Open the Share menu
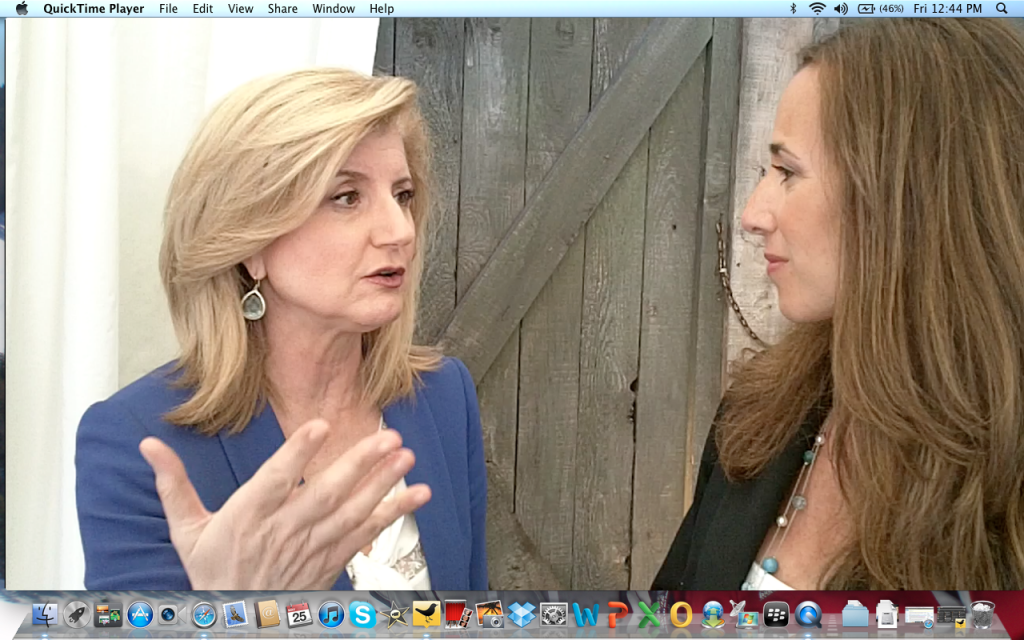 coord(282,8)
